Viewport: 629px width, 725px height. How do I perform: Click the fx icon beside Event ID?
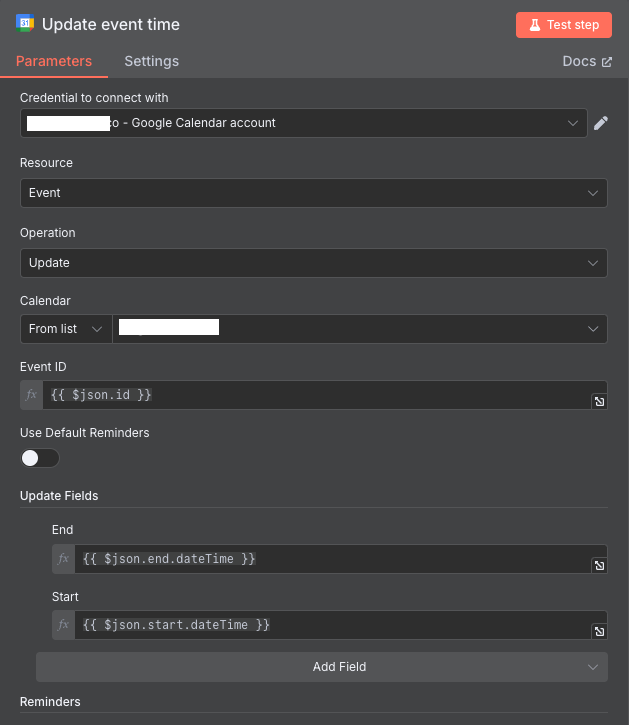tap(31, 395)
